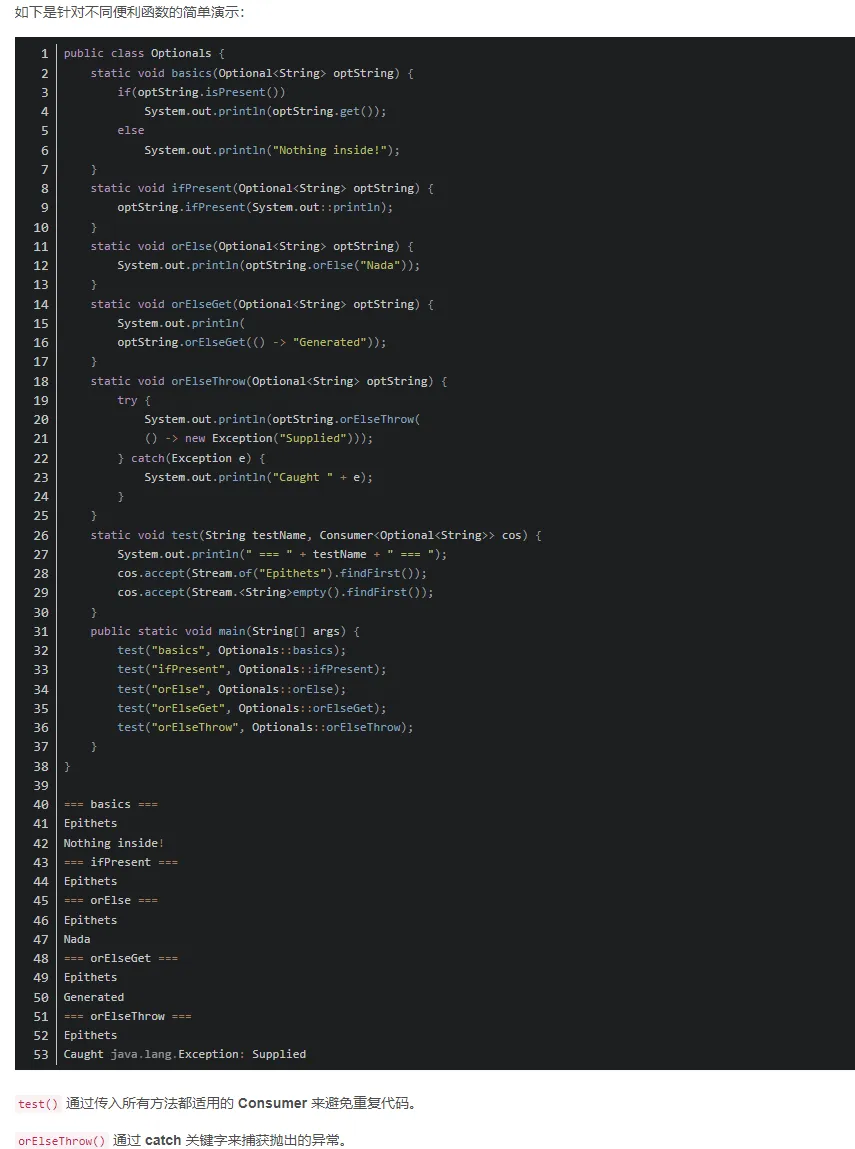
Task: Click 'public static void main(String[] args)' line
Action: point(225,631)
